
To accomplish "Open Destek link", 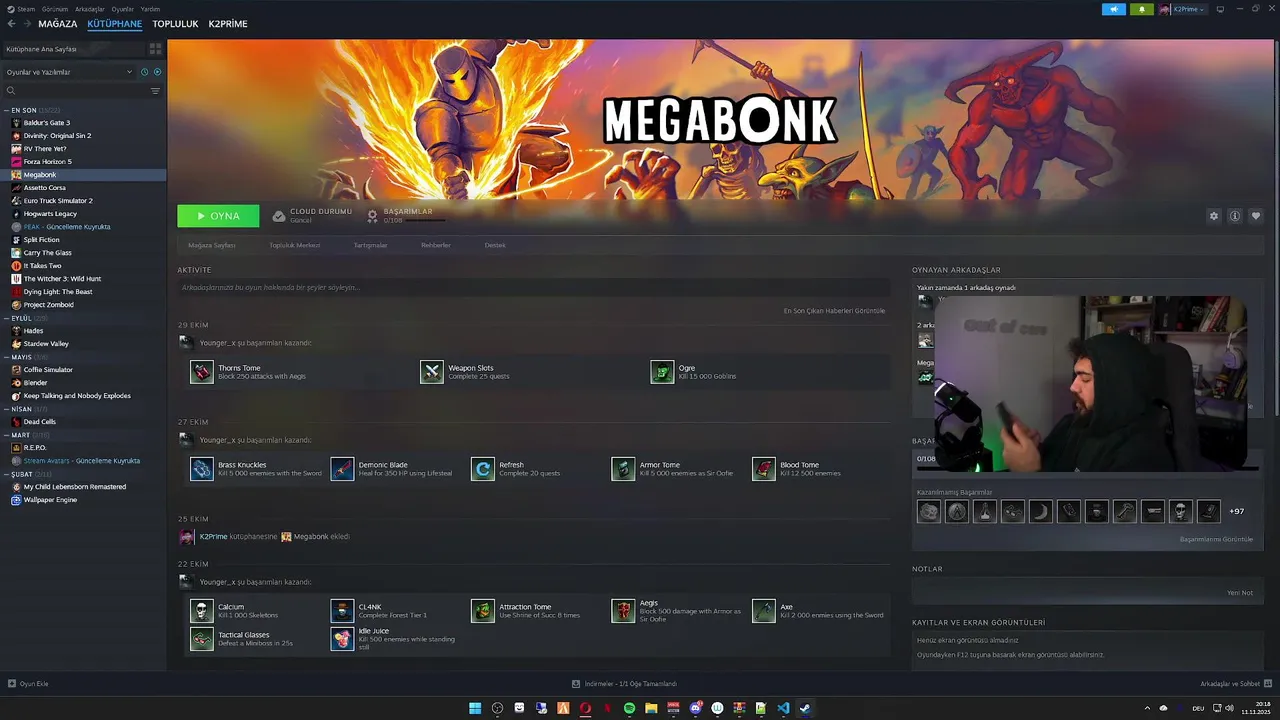I will [x=495, y=245].
